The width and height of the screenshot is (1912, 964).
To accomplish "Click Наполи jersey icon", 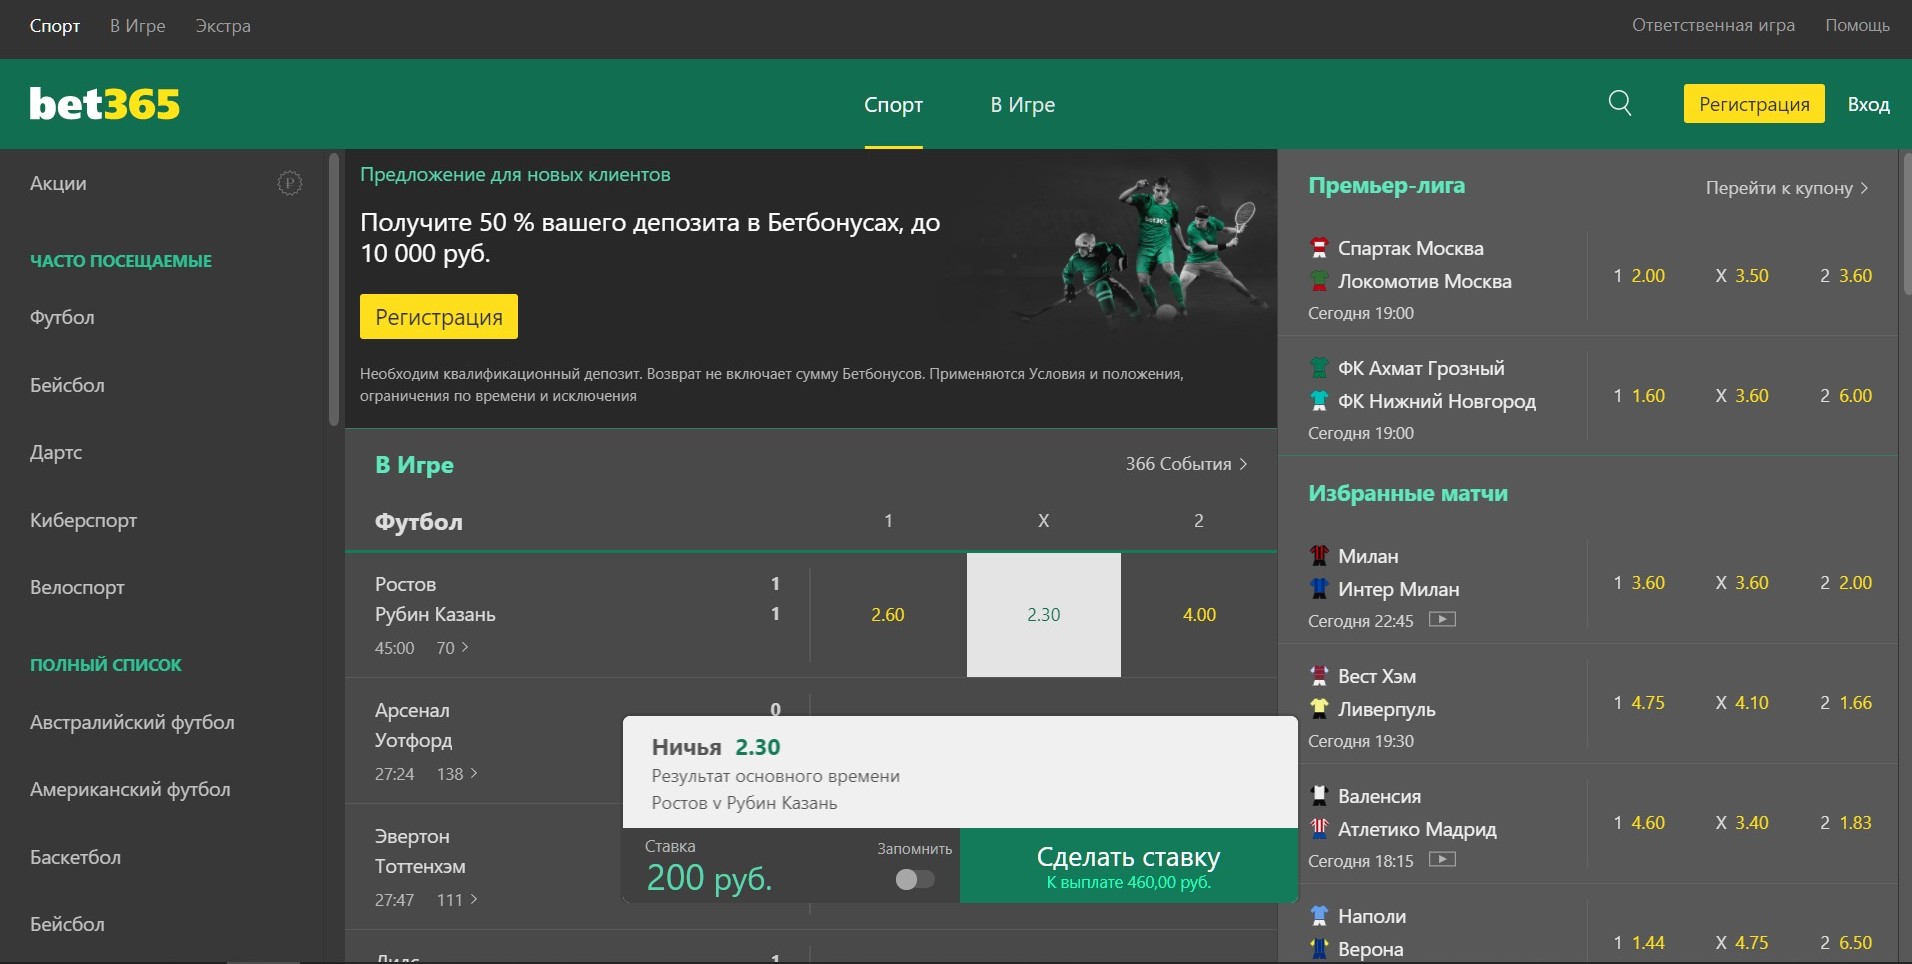I will [x=1319, y=916].
